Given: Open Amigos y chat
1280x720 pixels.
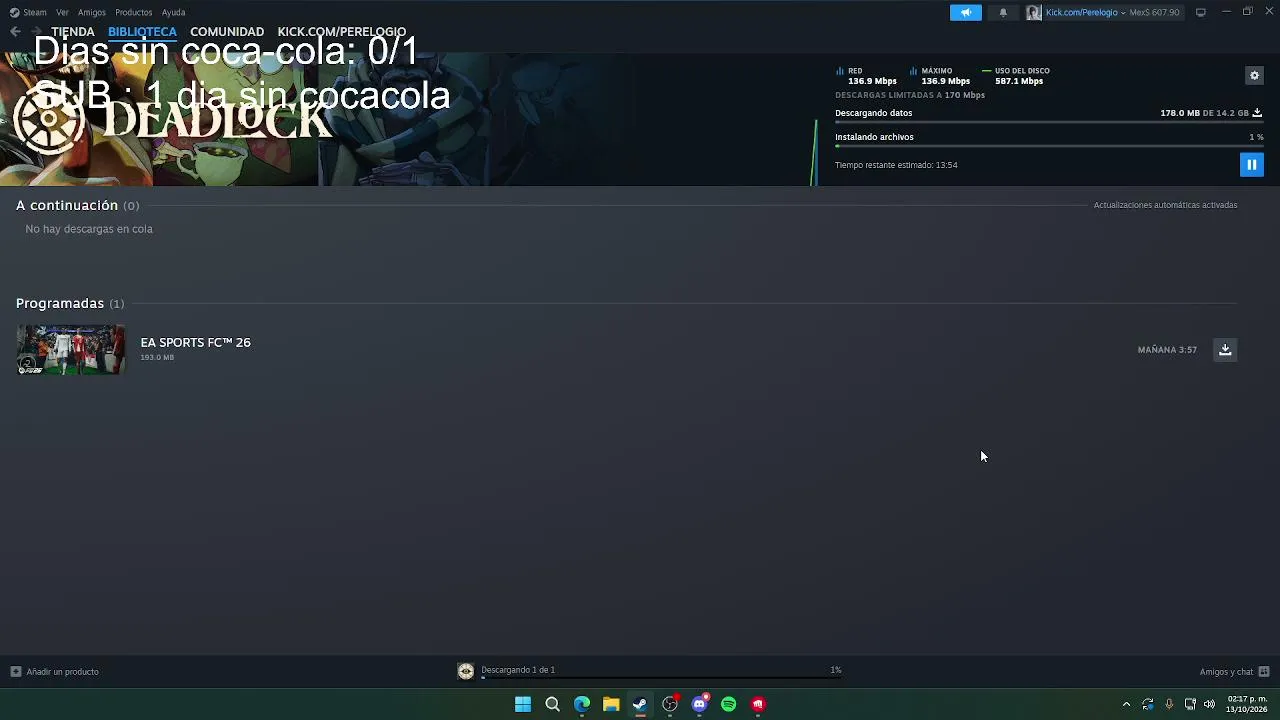Looking at the screenshot, I should tap(1234, 672).
